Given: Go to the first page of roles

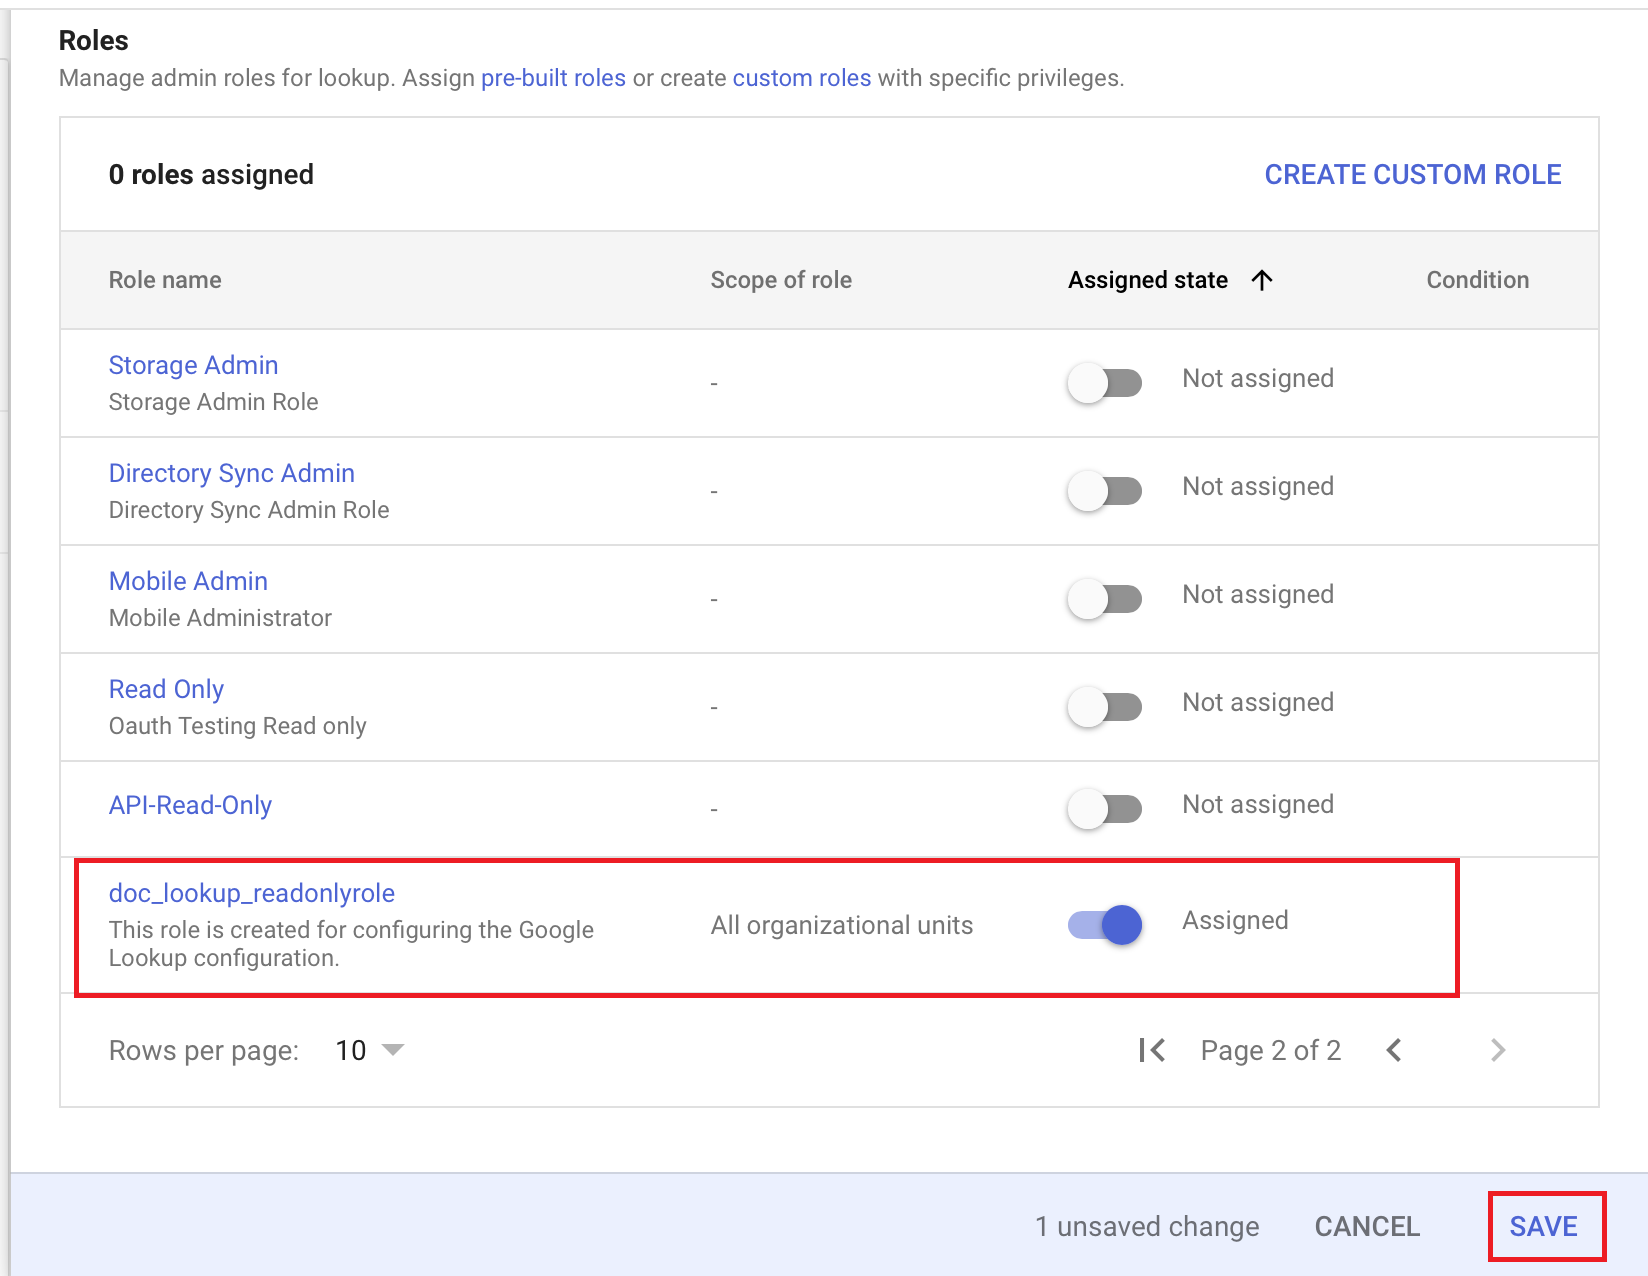Looking at the screenshot, I should [x=1152, y=1050].
